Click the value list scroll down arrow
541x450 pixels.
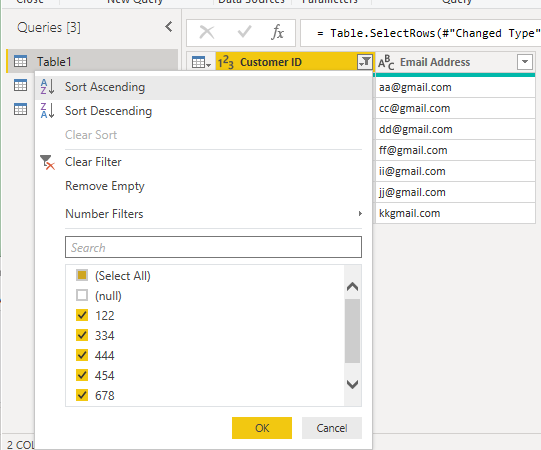(x=352, y=384)
